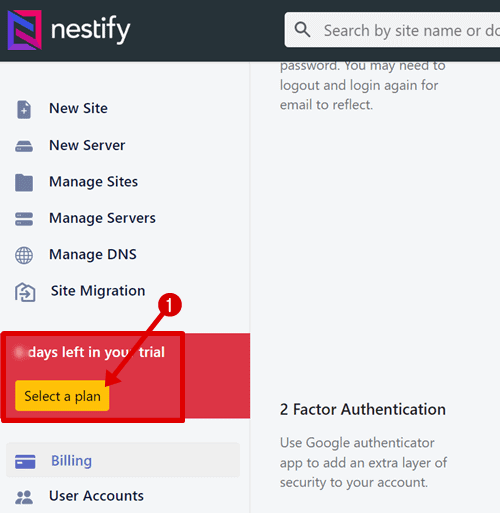Open the New Site menu item
Image resolution: width=500 pixels, height=513 pixels.
pos(78,108)
